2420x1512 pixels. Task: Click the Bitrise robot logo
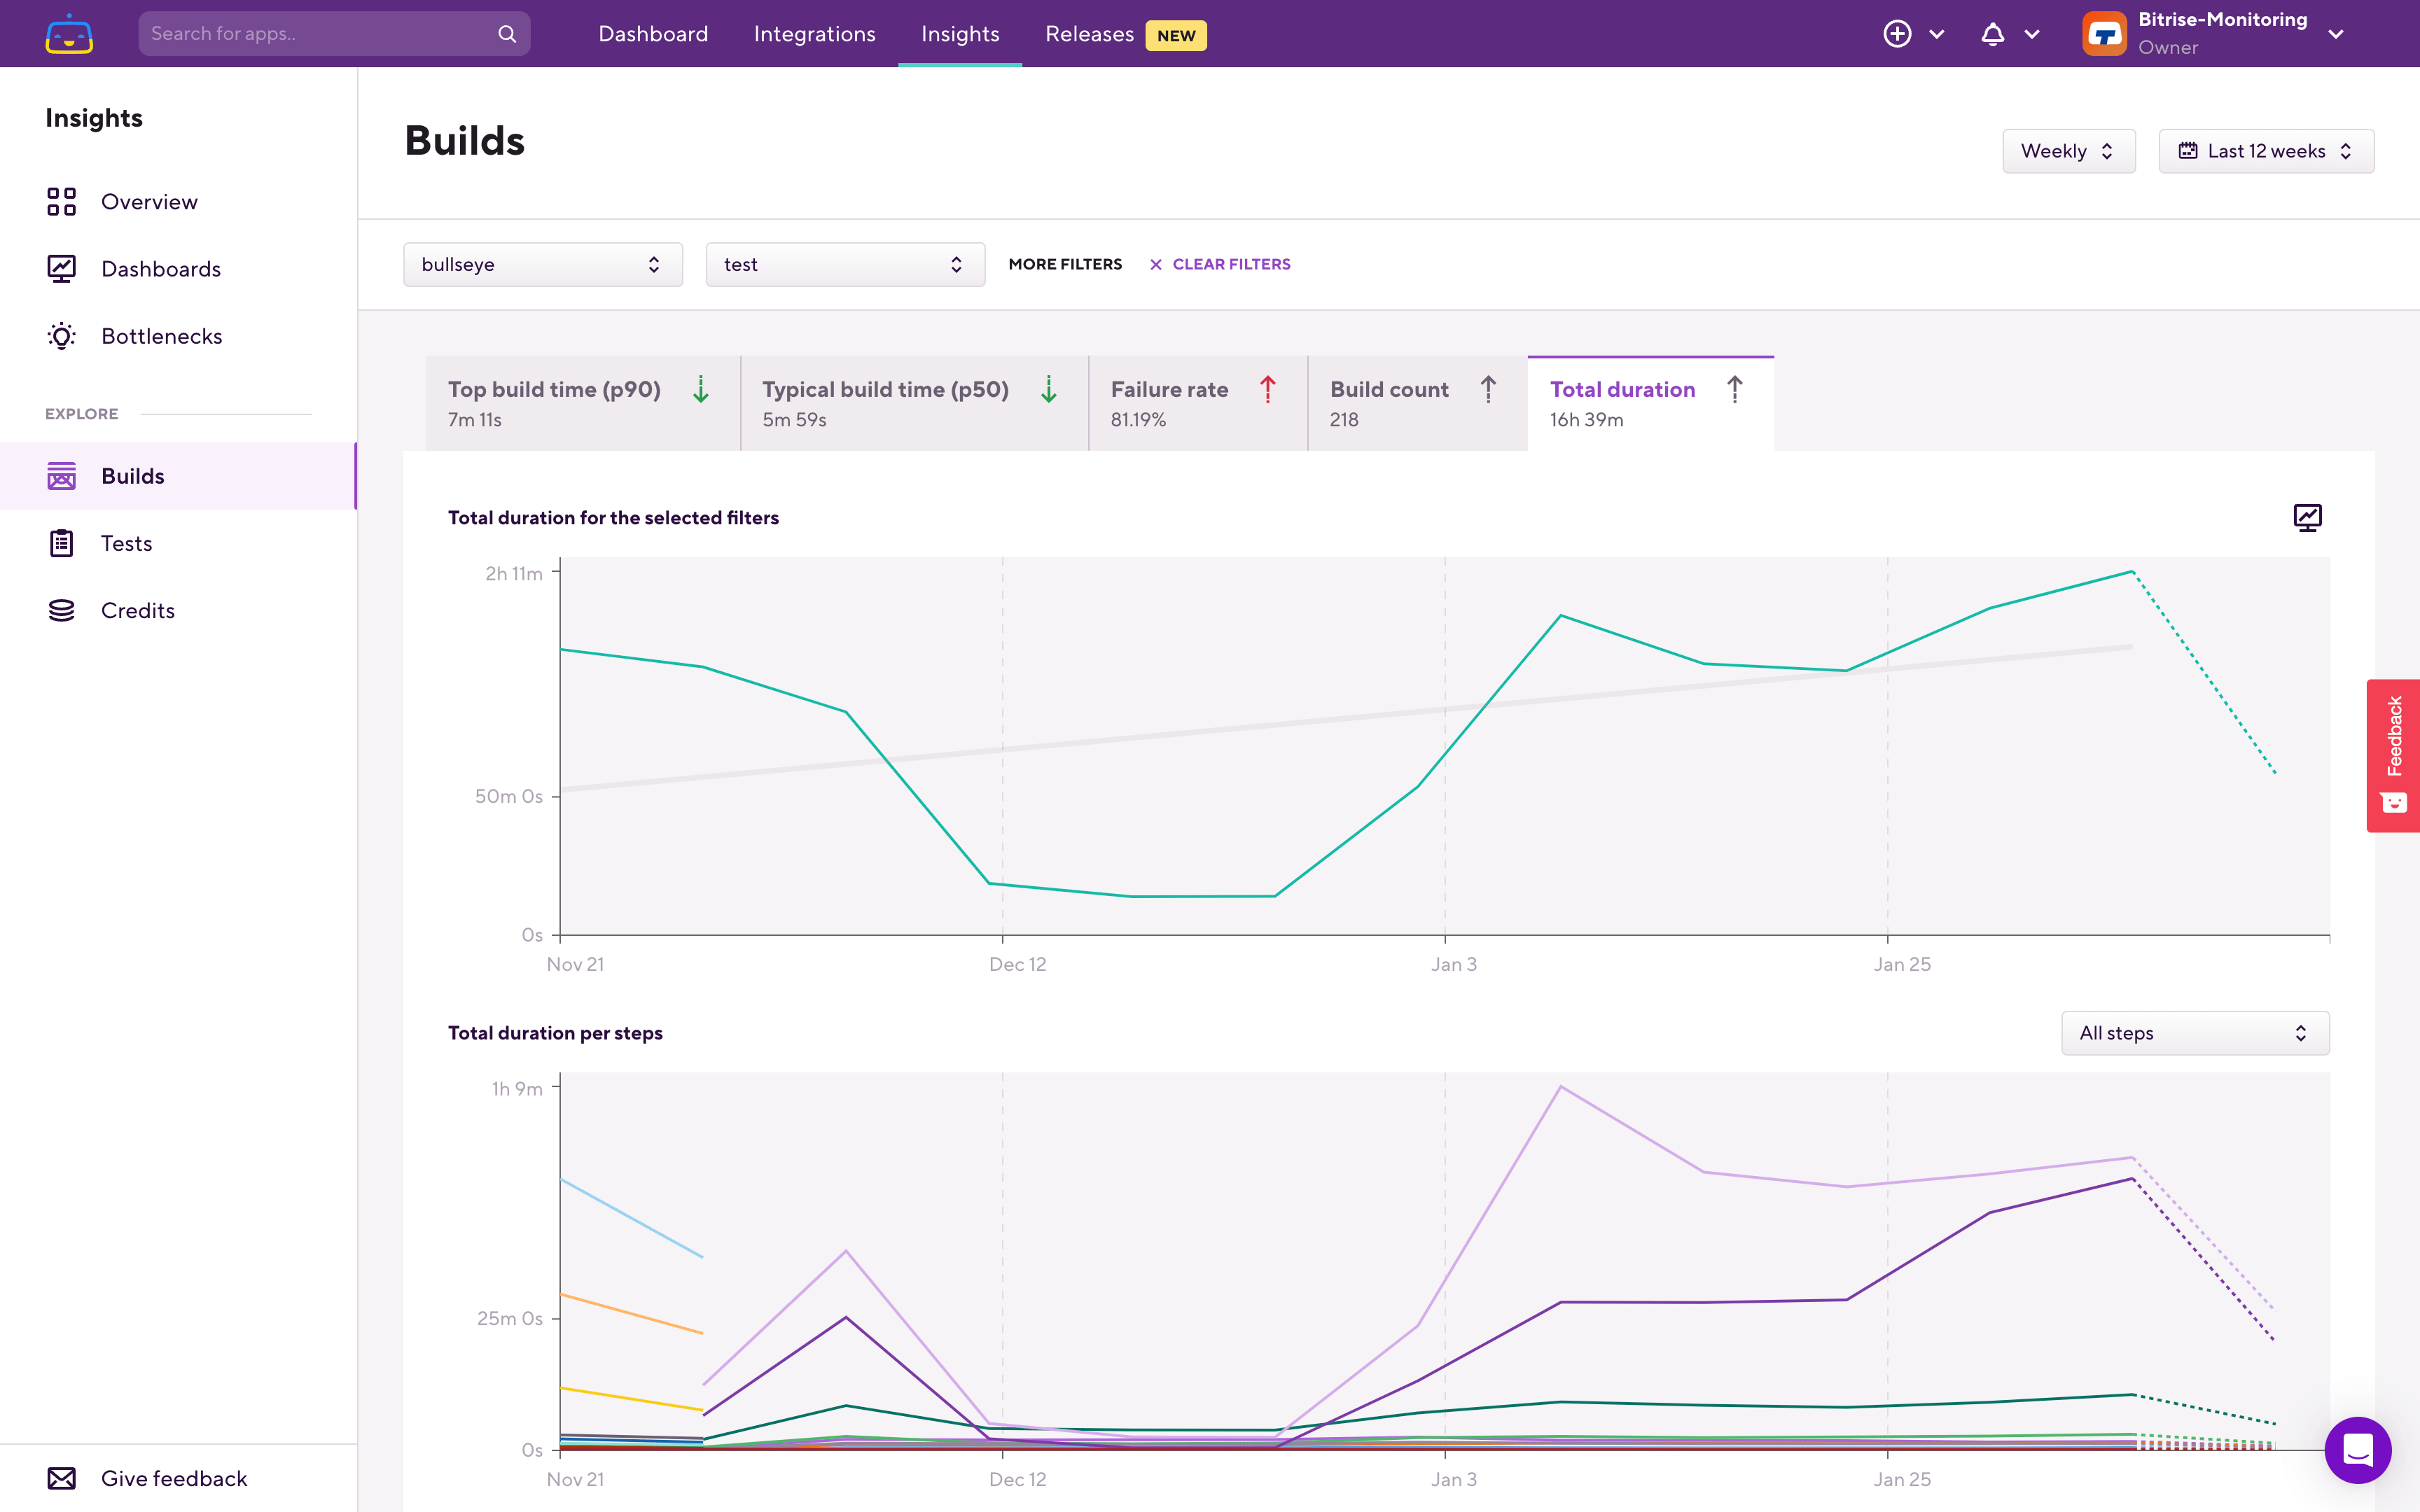[69, 34]
